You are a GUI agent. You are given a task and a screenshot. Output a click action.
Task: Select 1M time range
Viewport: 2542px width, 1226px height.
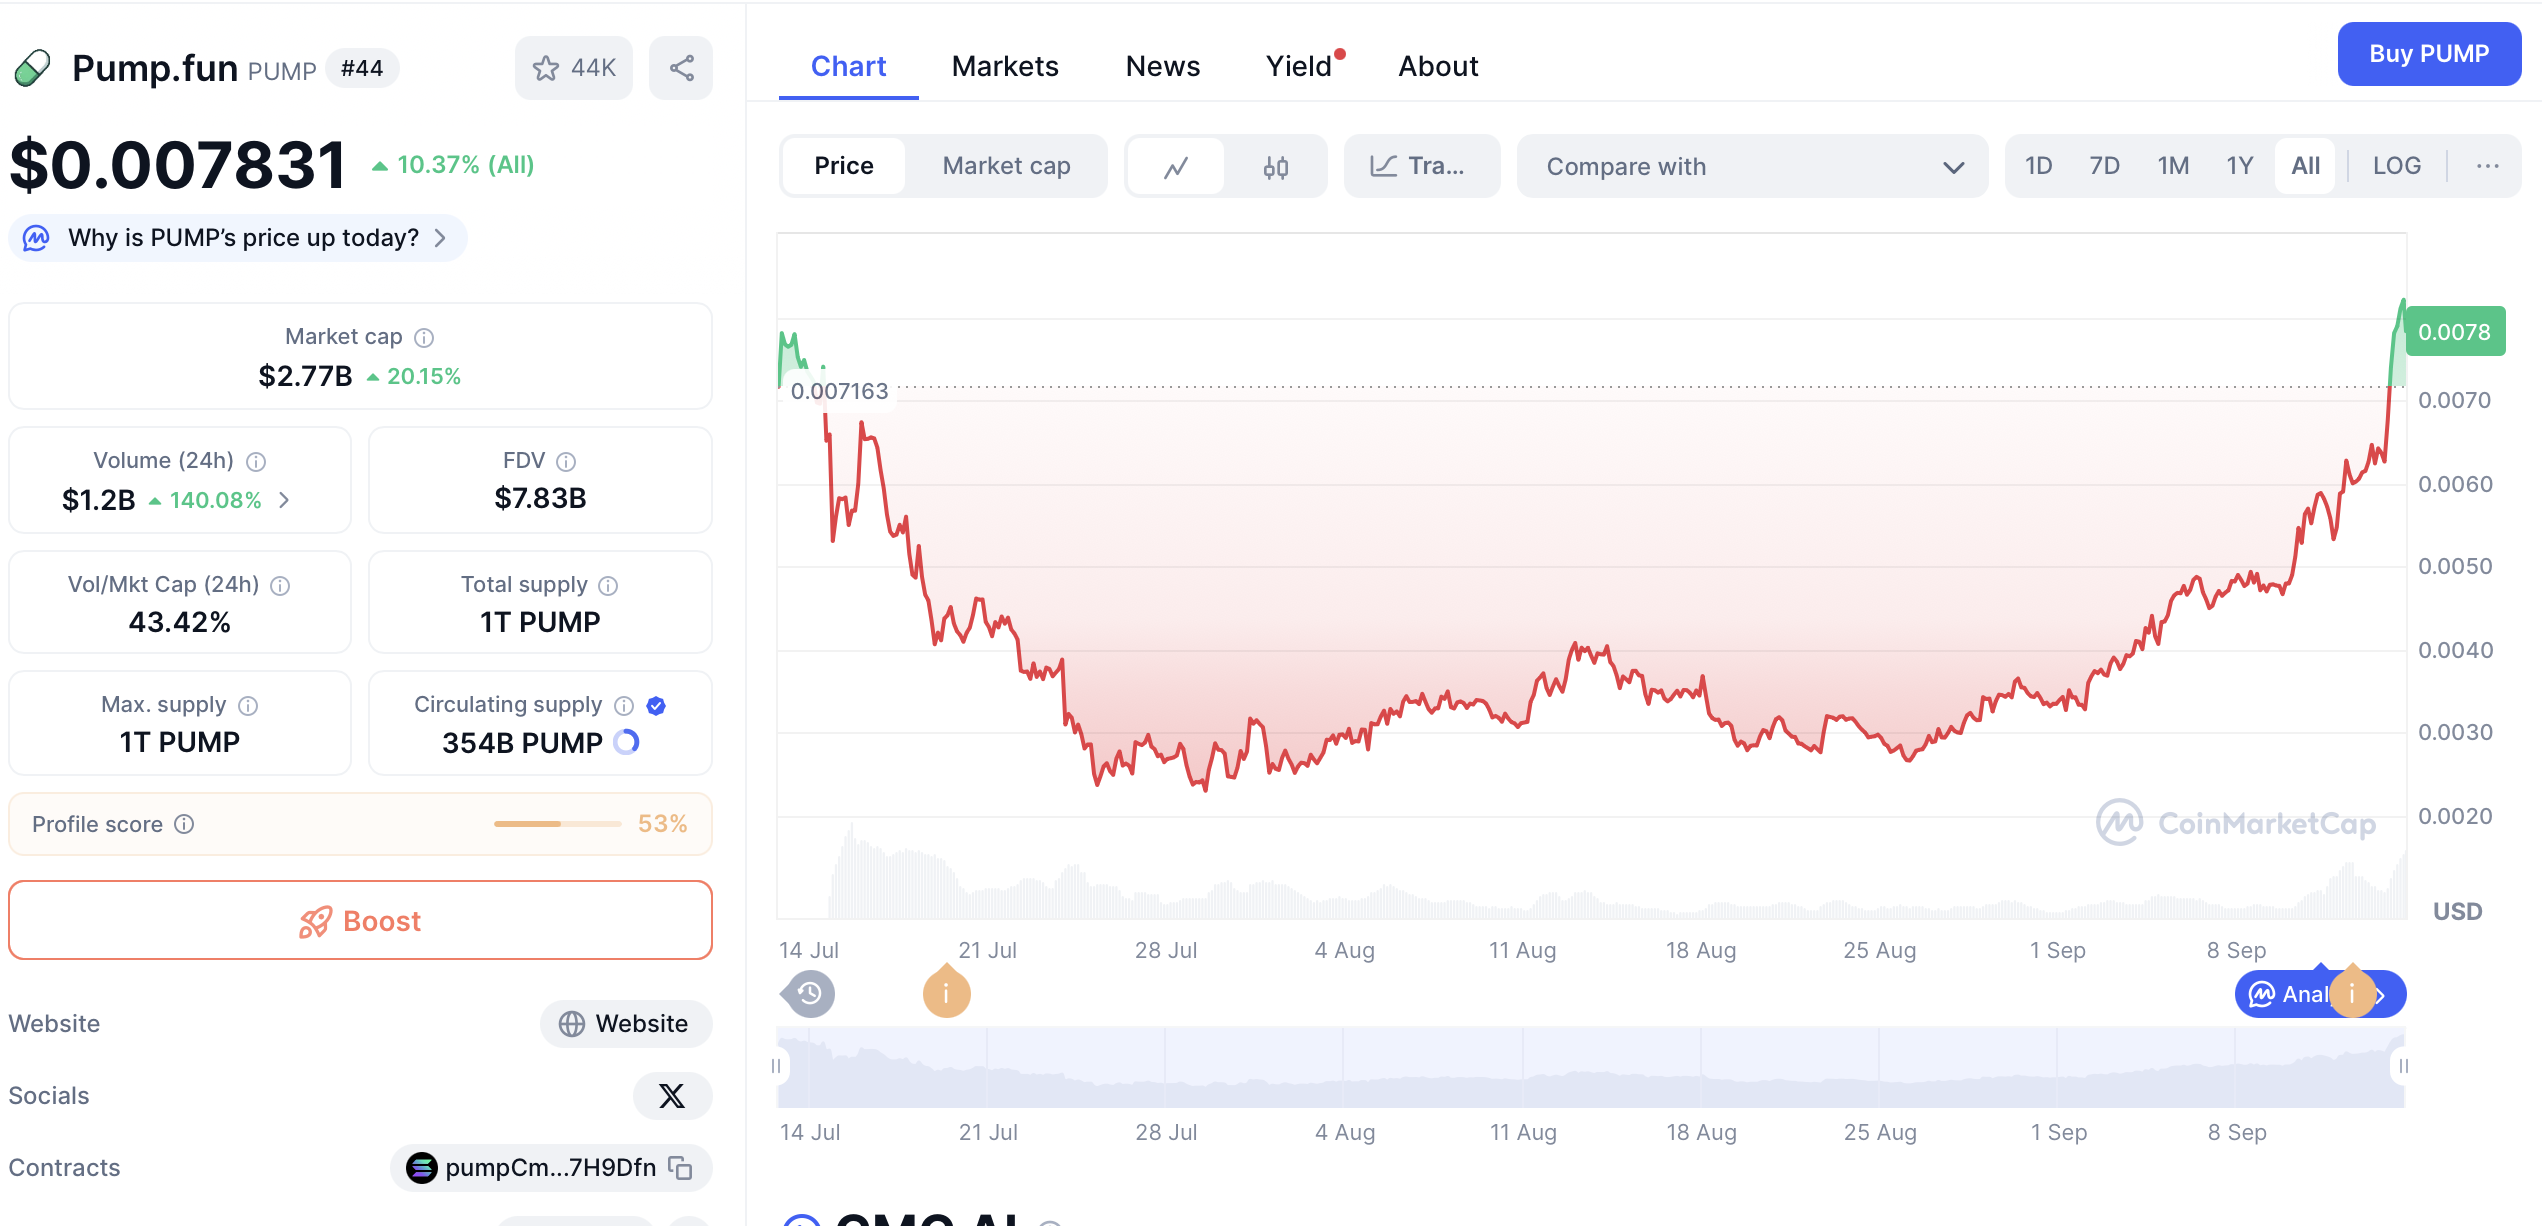point(2172,166)
